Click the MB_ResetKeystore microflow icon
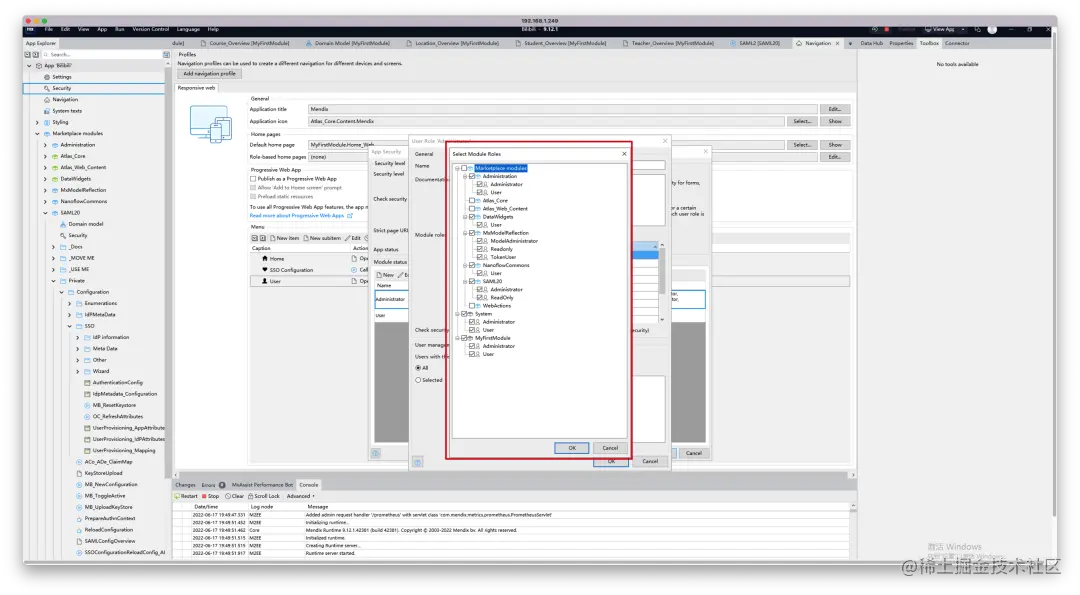 point(87,405)
